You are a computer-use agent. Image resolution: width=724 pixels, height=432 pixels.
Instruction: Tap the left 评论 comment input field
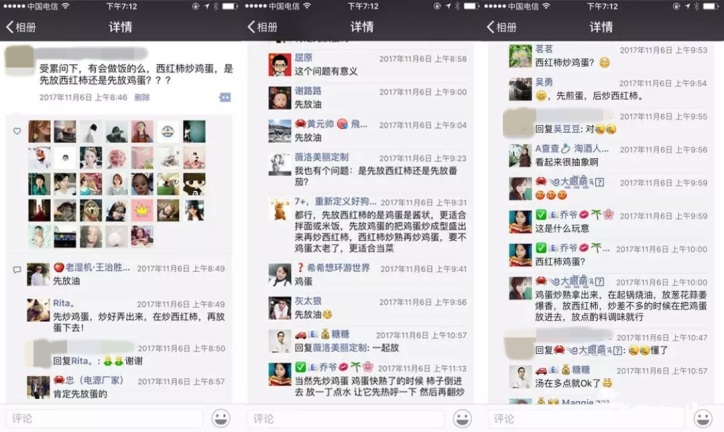point(104,419)
